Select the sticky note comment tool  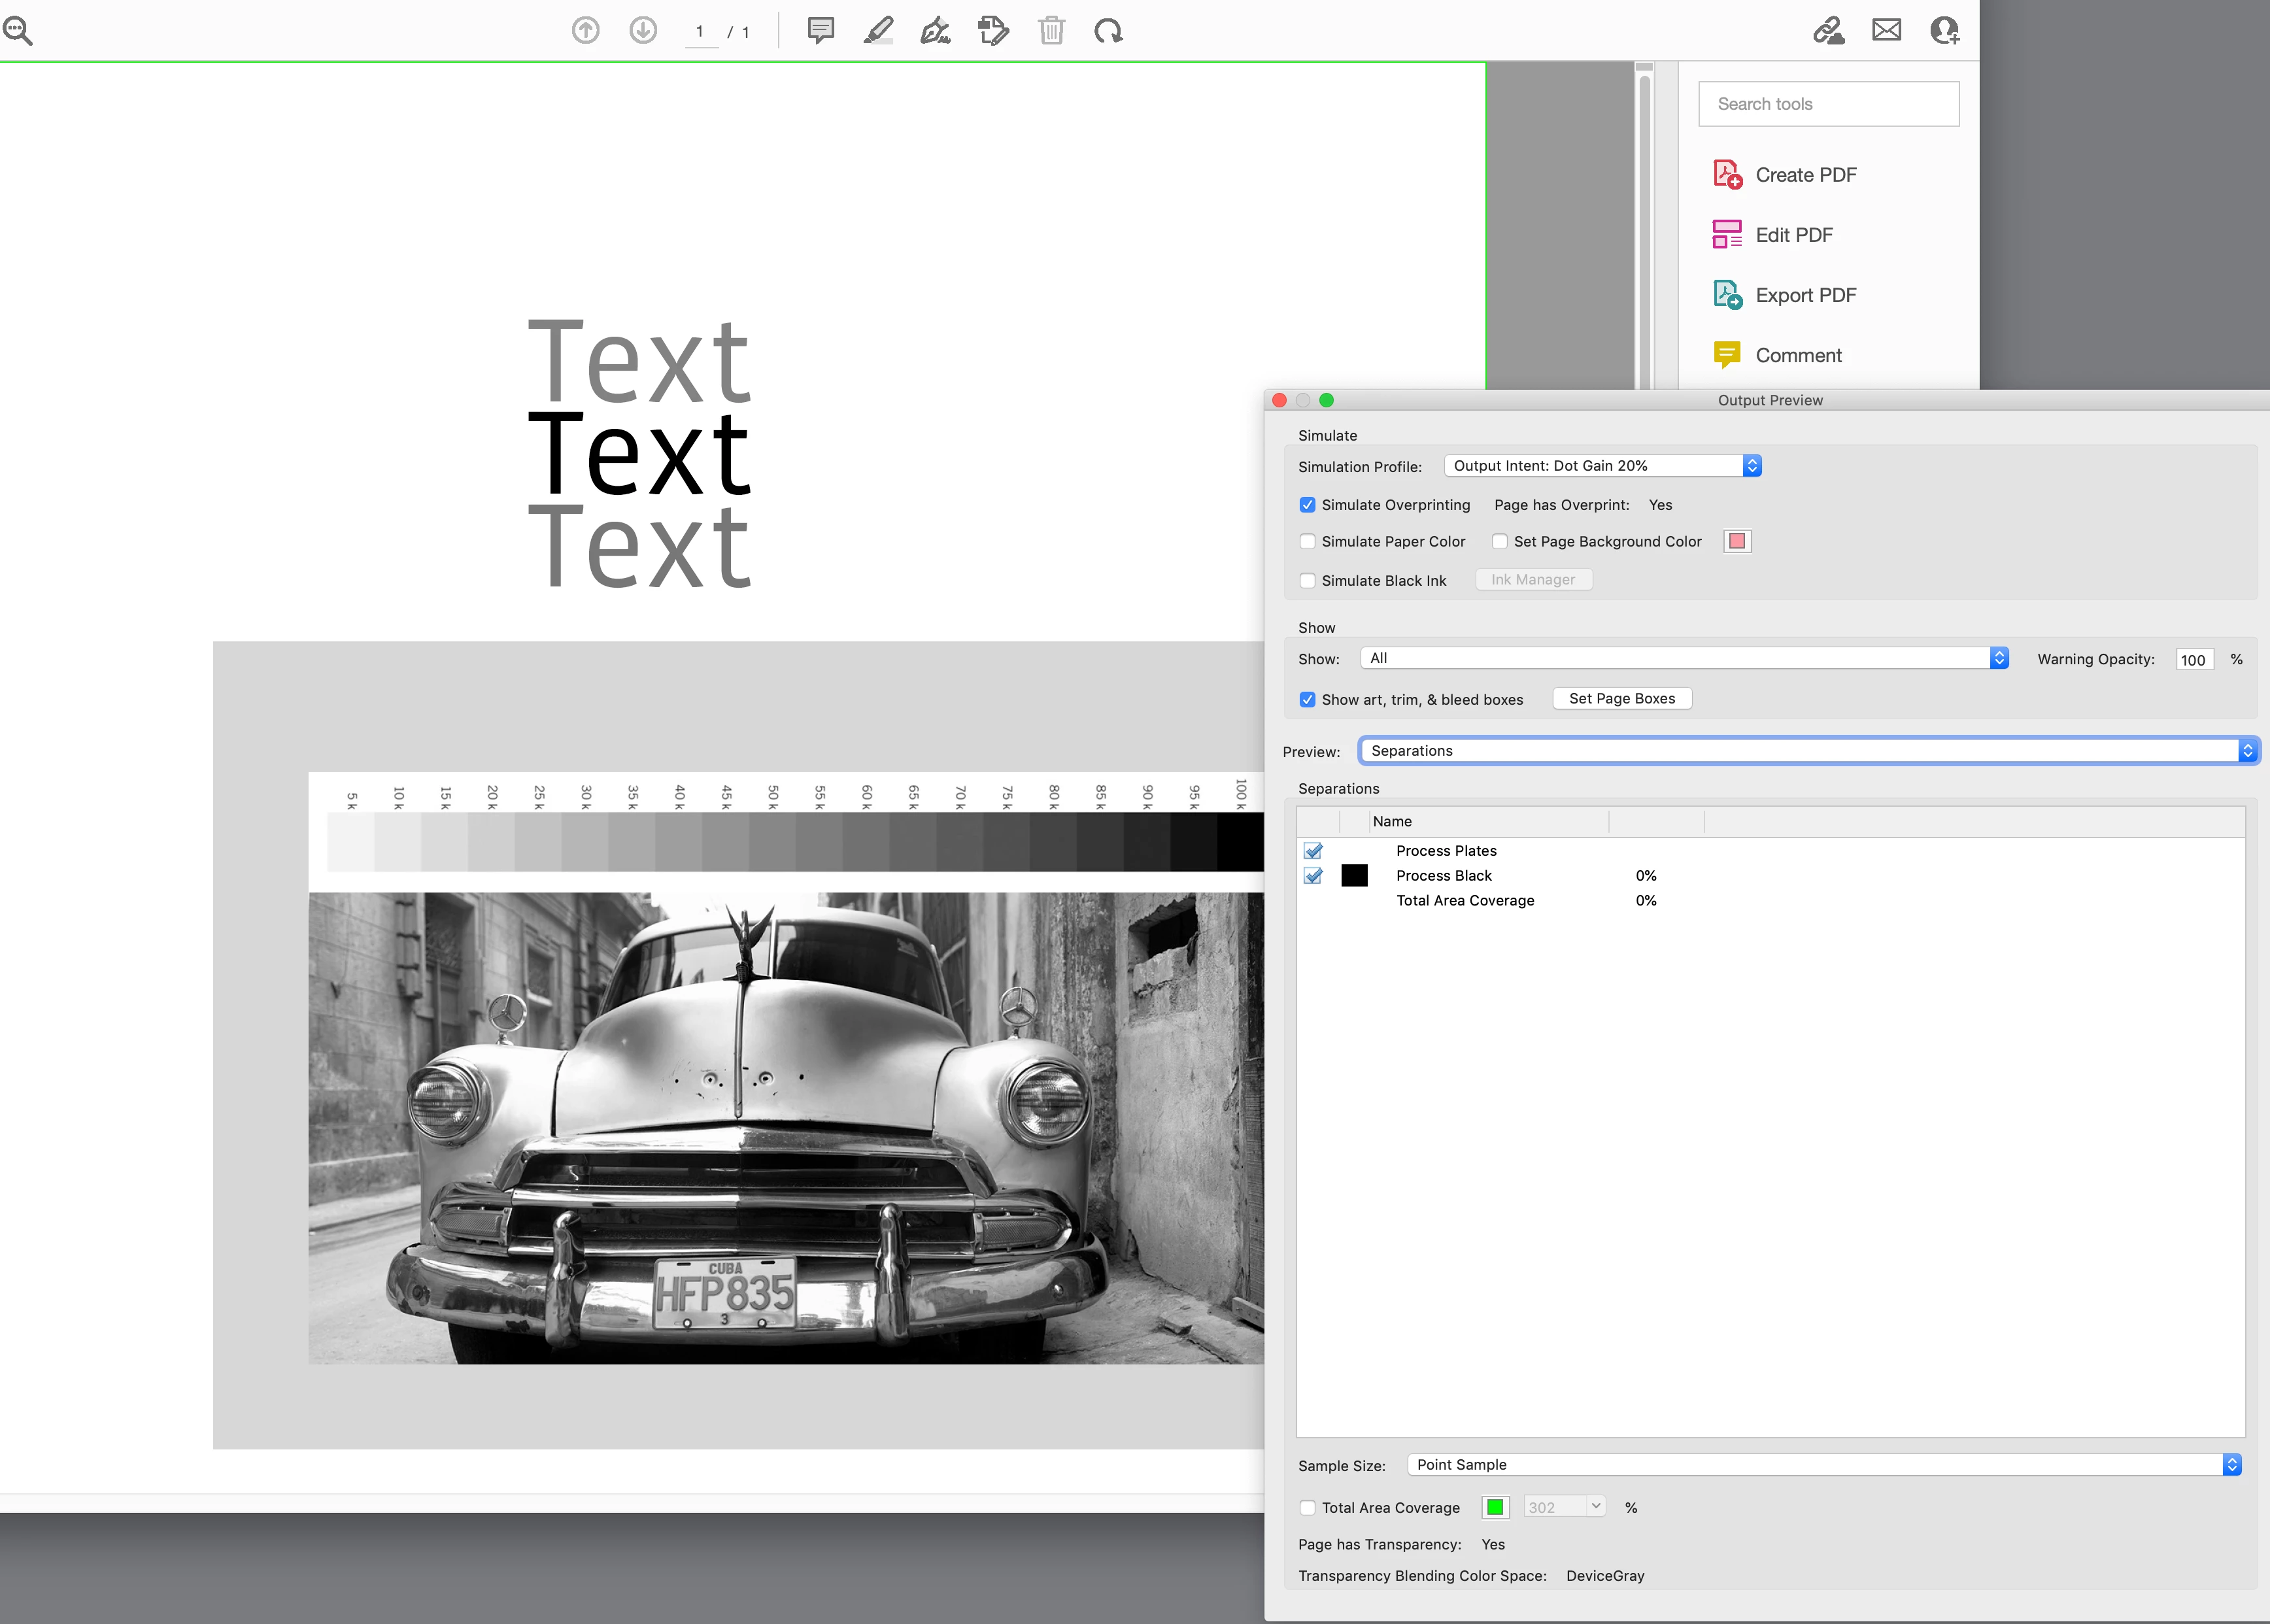[x=820, y=31]
